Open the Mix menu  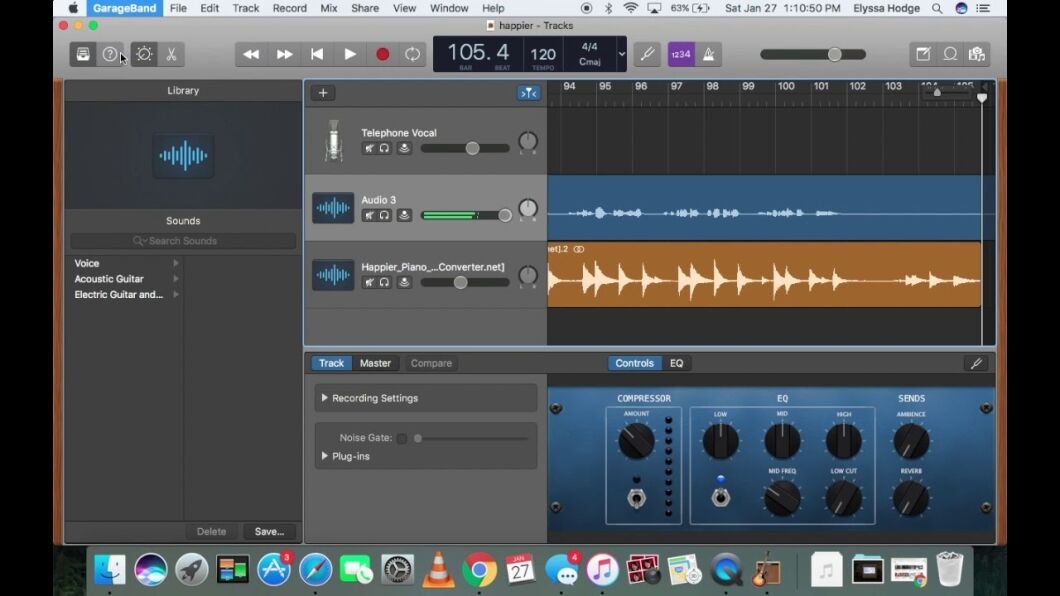coord(327,8)
